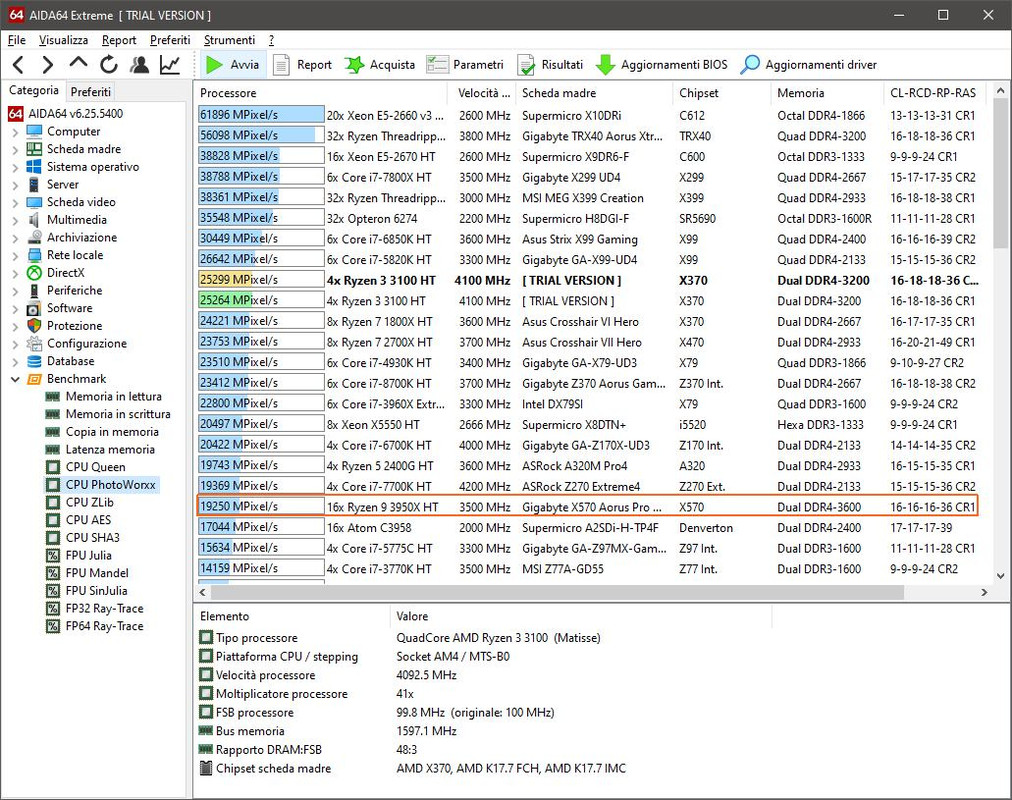Click the vertical scrollbar down arrow
Screen dimensions: 1012x800
[x=1000, y=576]
